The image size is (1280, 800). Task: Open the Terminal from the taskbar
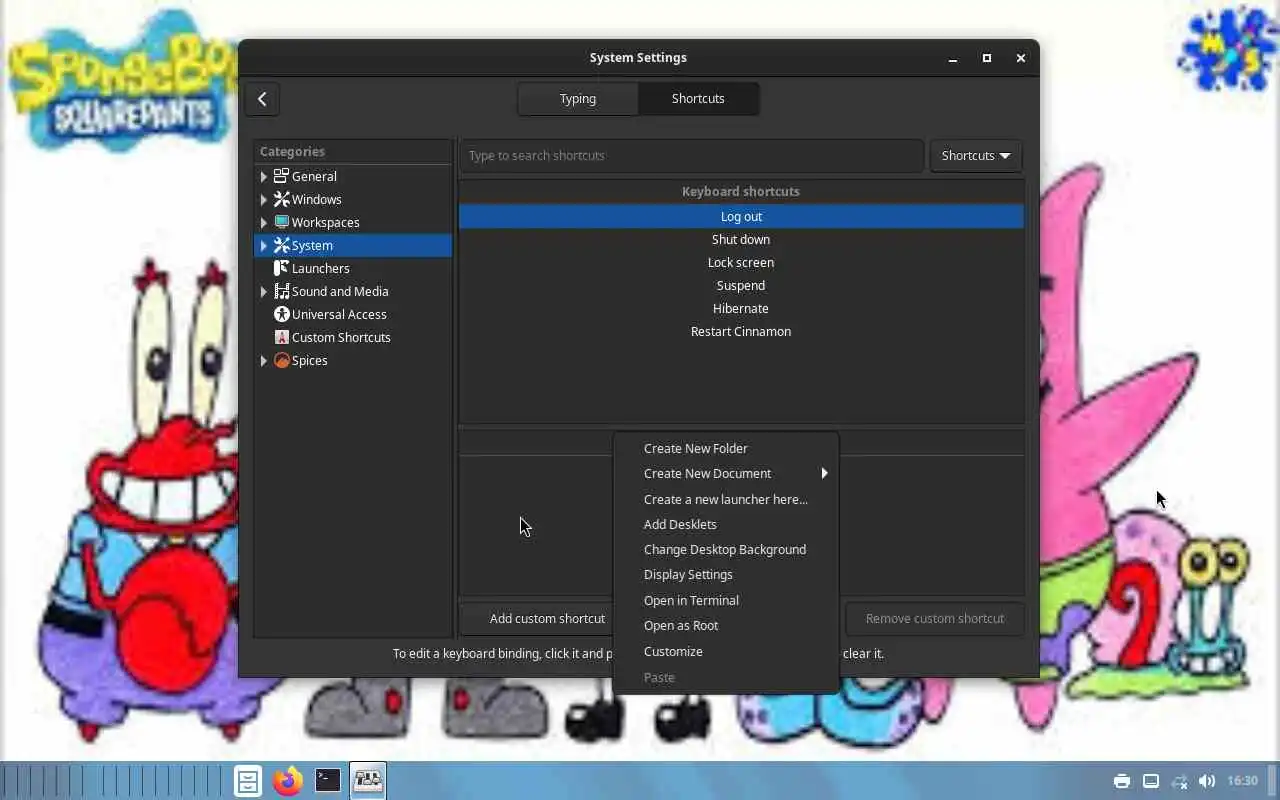click(328, 780)
